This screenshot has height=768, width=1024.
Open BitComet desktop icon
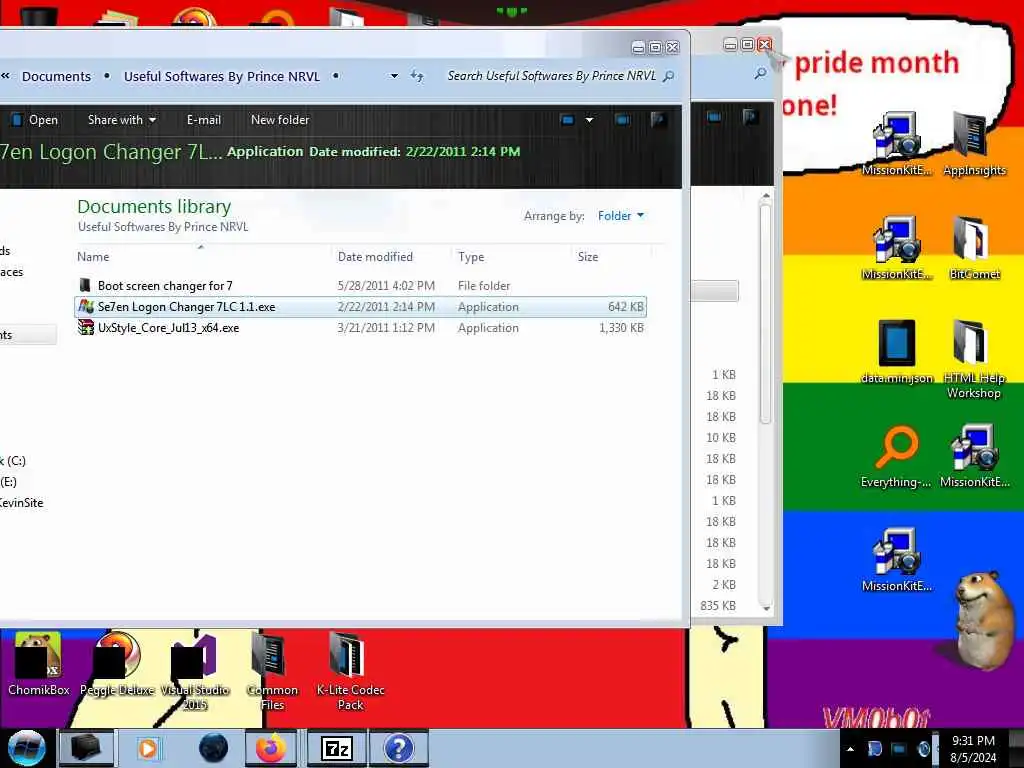974,248
